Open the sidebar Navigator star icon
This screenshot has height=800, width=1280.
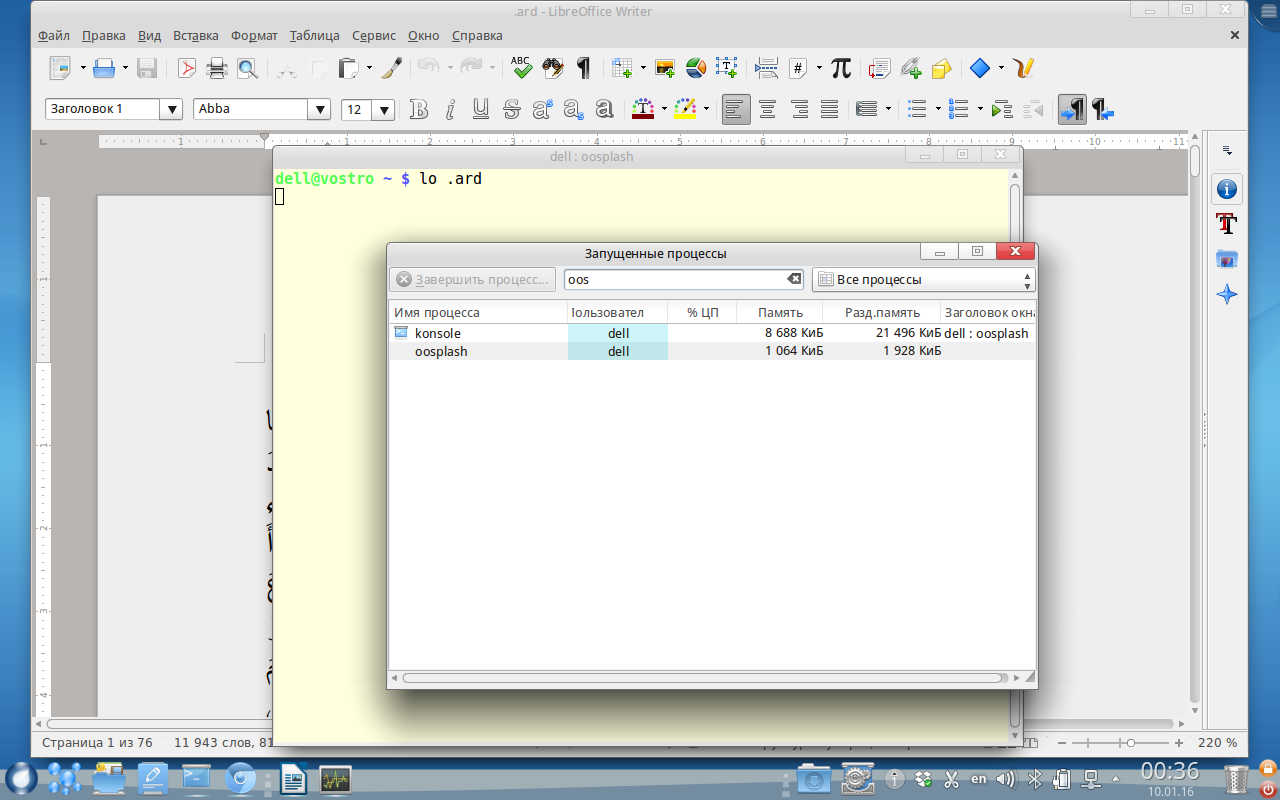click(1226, 295)
